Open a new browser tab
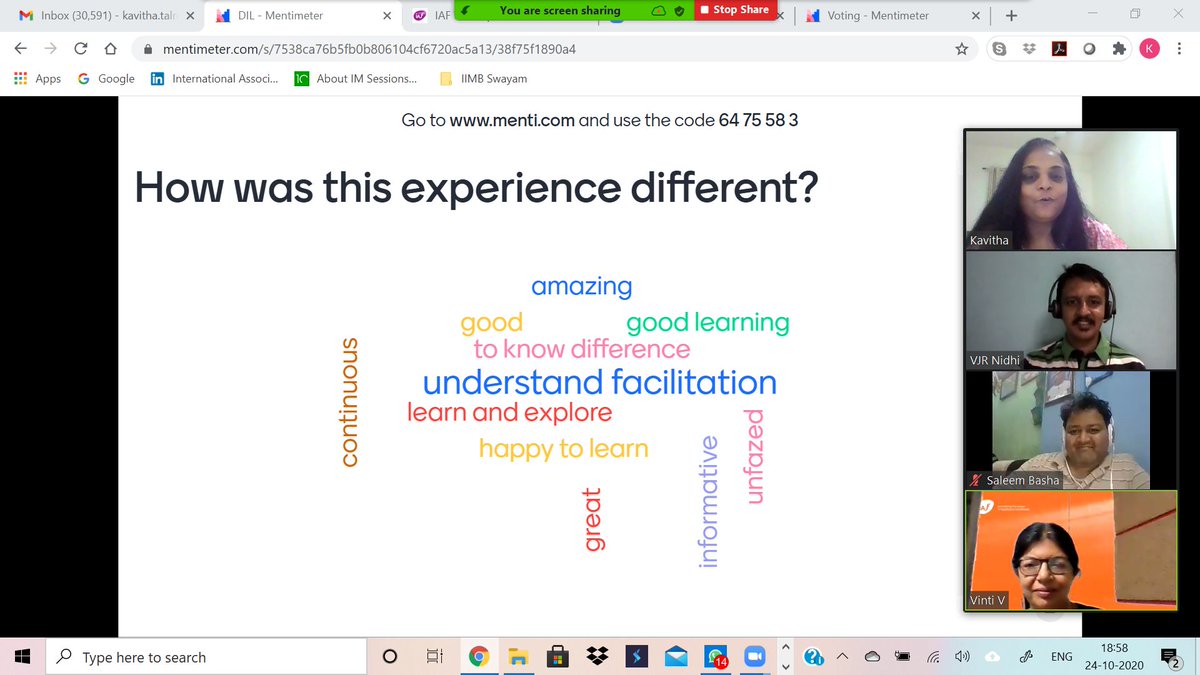The width and height of the screenshot is (1200, 675). click(1012, 15)
